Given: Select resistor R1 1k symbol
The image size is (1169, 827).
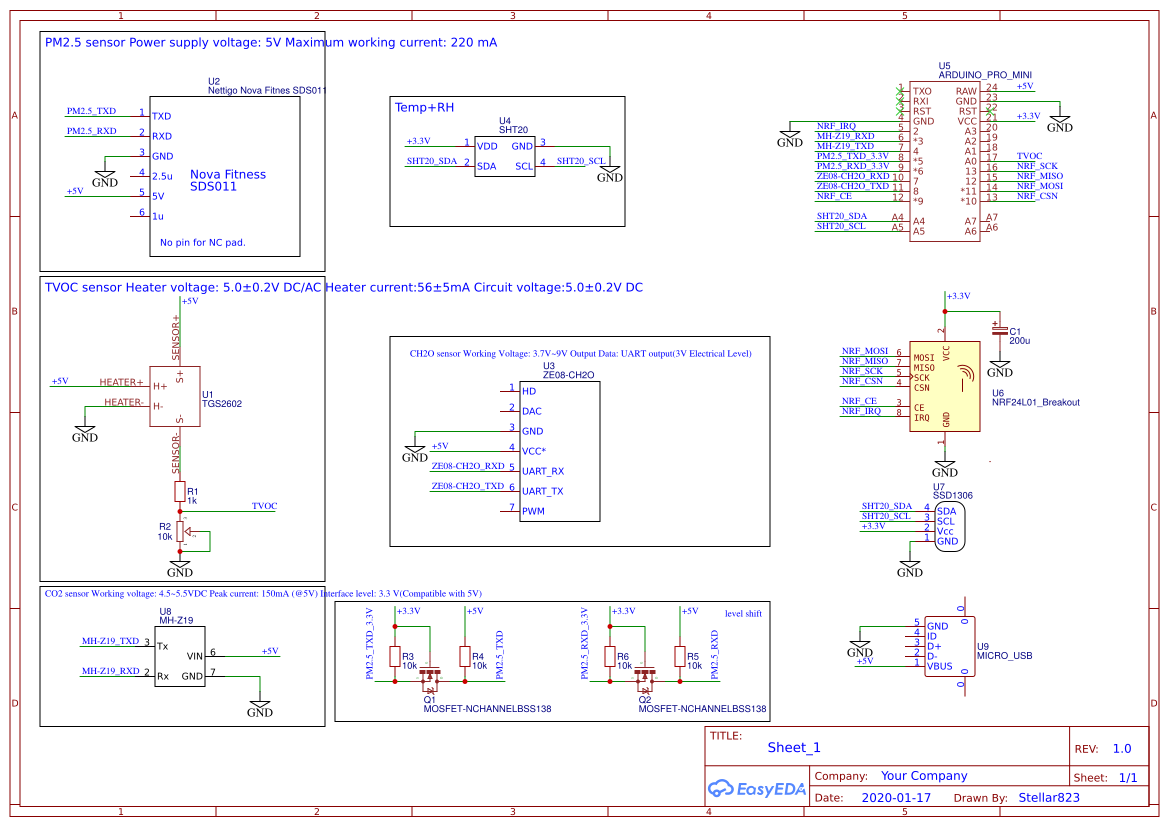Looking at the screenshot, I should pyautogui.click(x=180, y=491).
